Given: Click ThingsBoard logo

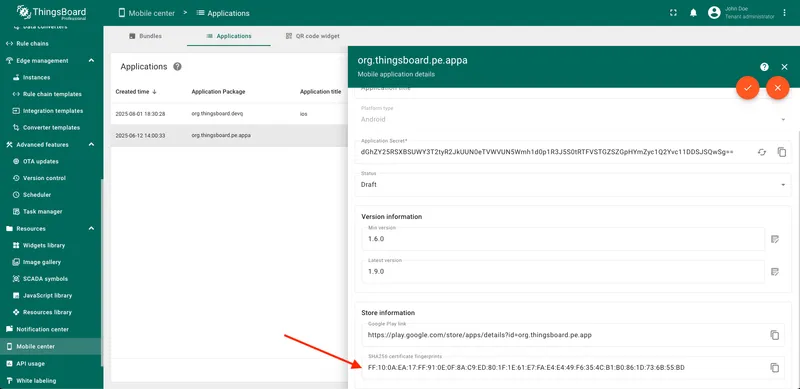Looking at the screenshot, I should pyautogui.click(x=51, y=13).
